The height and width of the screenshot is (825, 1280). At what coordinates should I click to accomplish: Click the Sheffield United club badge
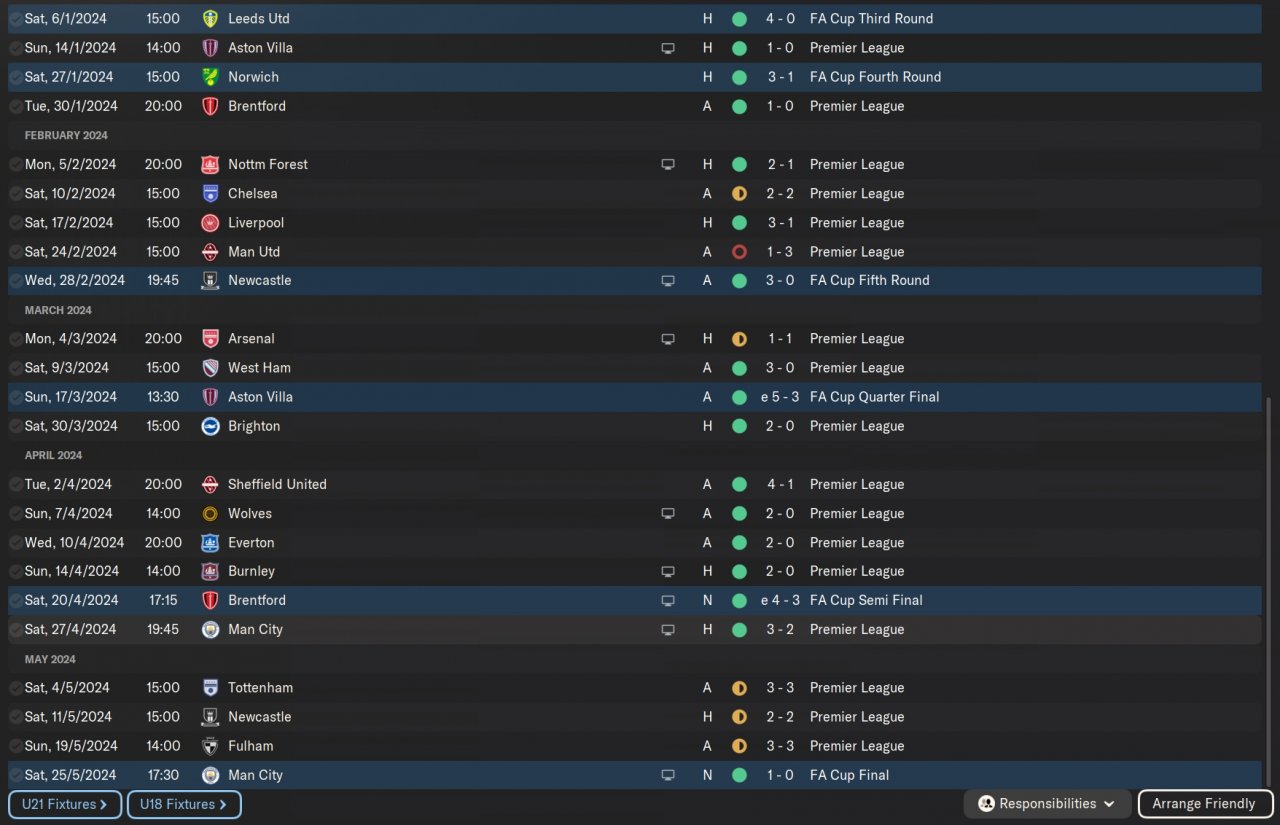[210, 485]
